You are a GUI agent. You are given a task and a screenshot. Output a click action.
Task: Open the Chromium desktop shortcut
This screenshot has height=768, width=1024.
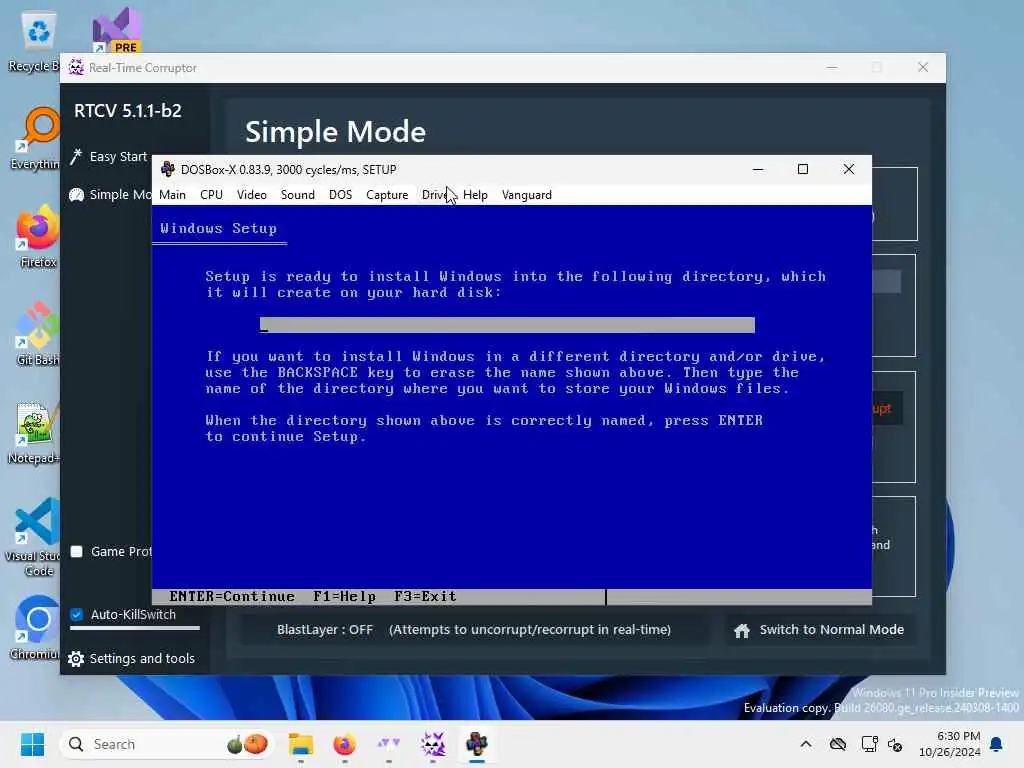[x=36, y=628]
